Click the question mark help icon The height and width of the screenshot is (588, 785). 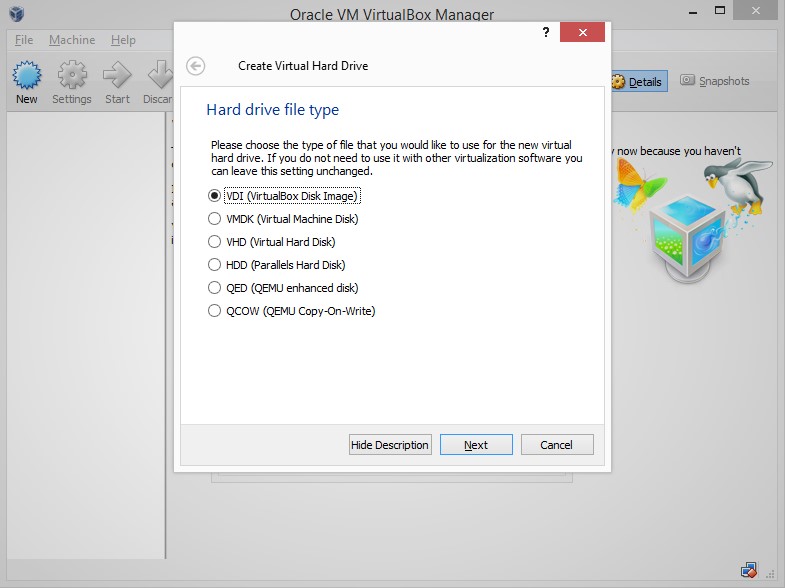click(546, 33)
